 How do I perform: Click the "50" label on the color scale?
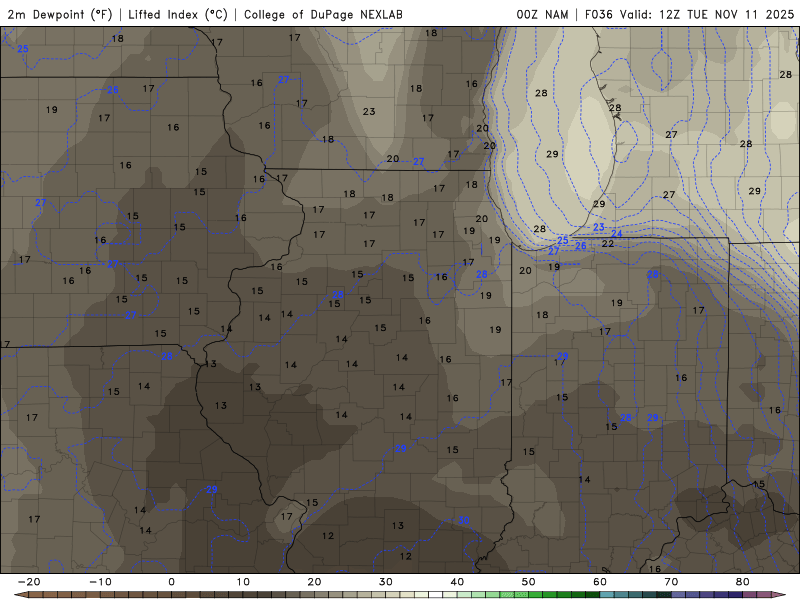pyautogui.click(x=529, y=582)
